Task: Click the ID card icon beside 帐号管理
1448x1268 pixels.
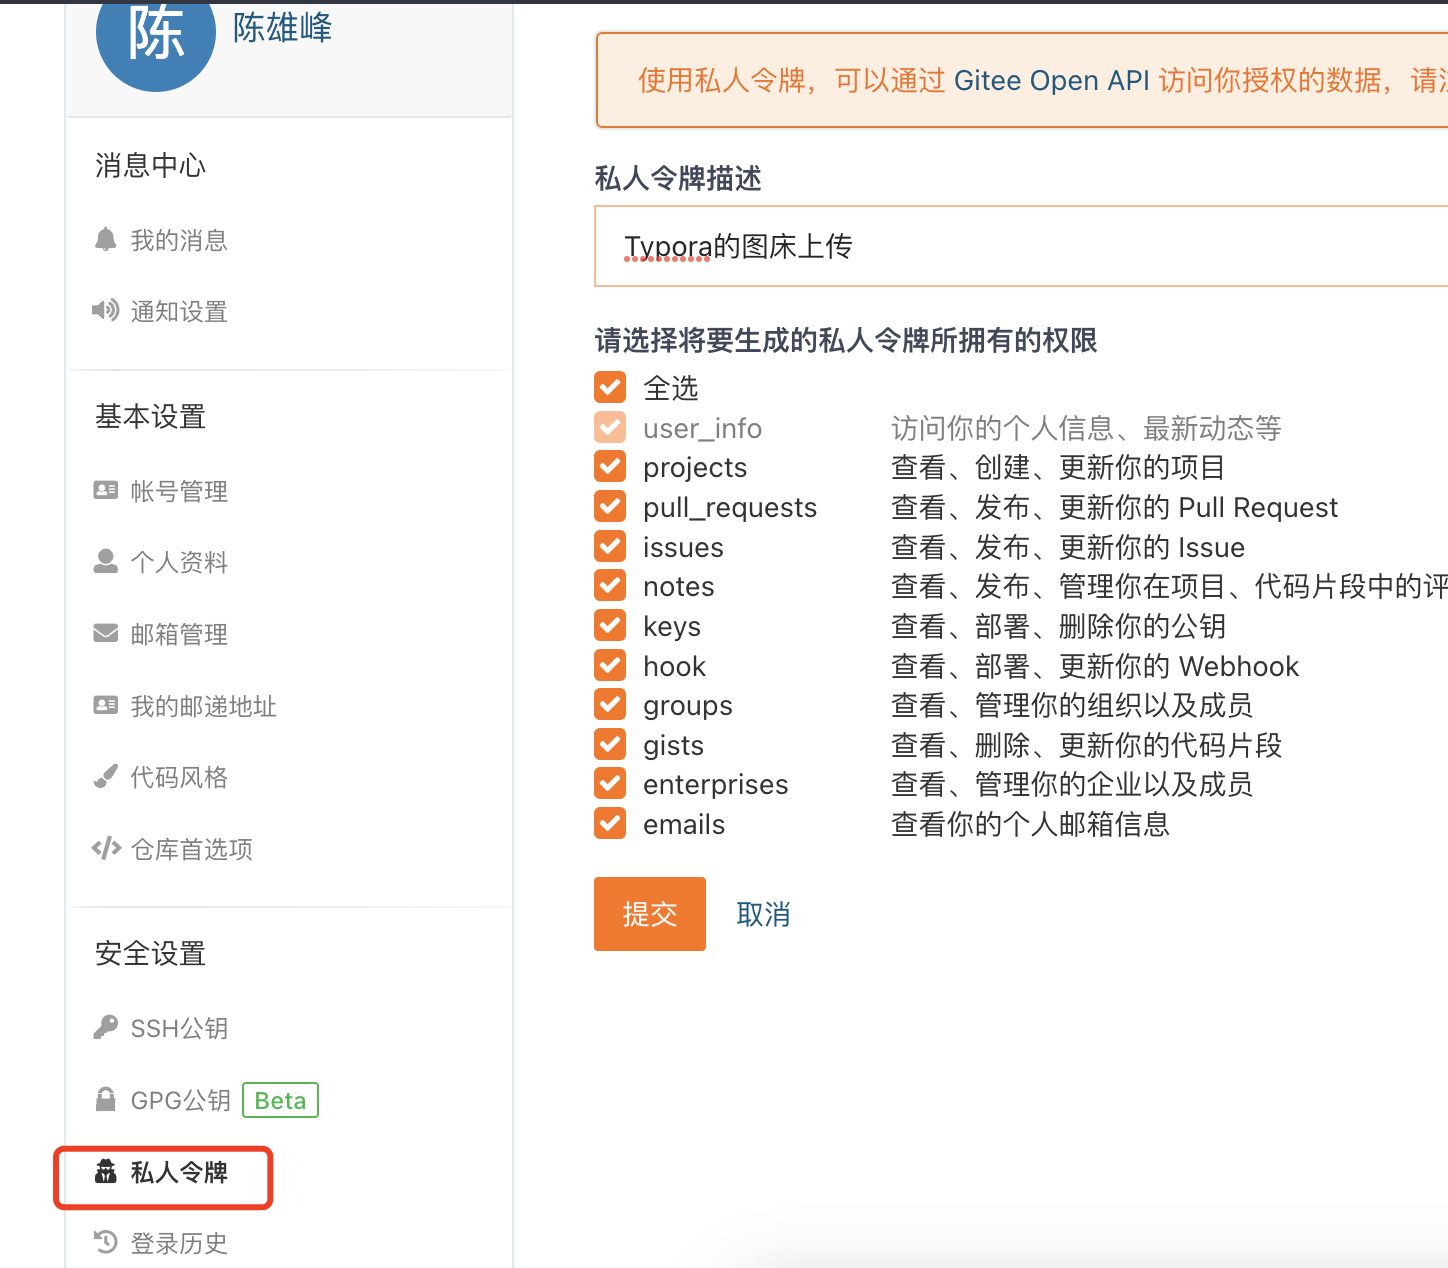Action: point(106,490)
